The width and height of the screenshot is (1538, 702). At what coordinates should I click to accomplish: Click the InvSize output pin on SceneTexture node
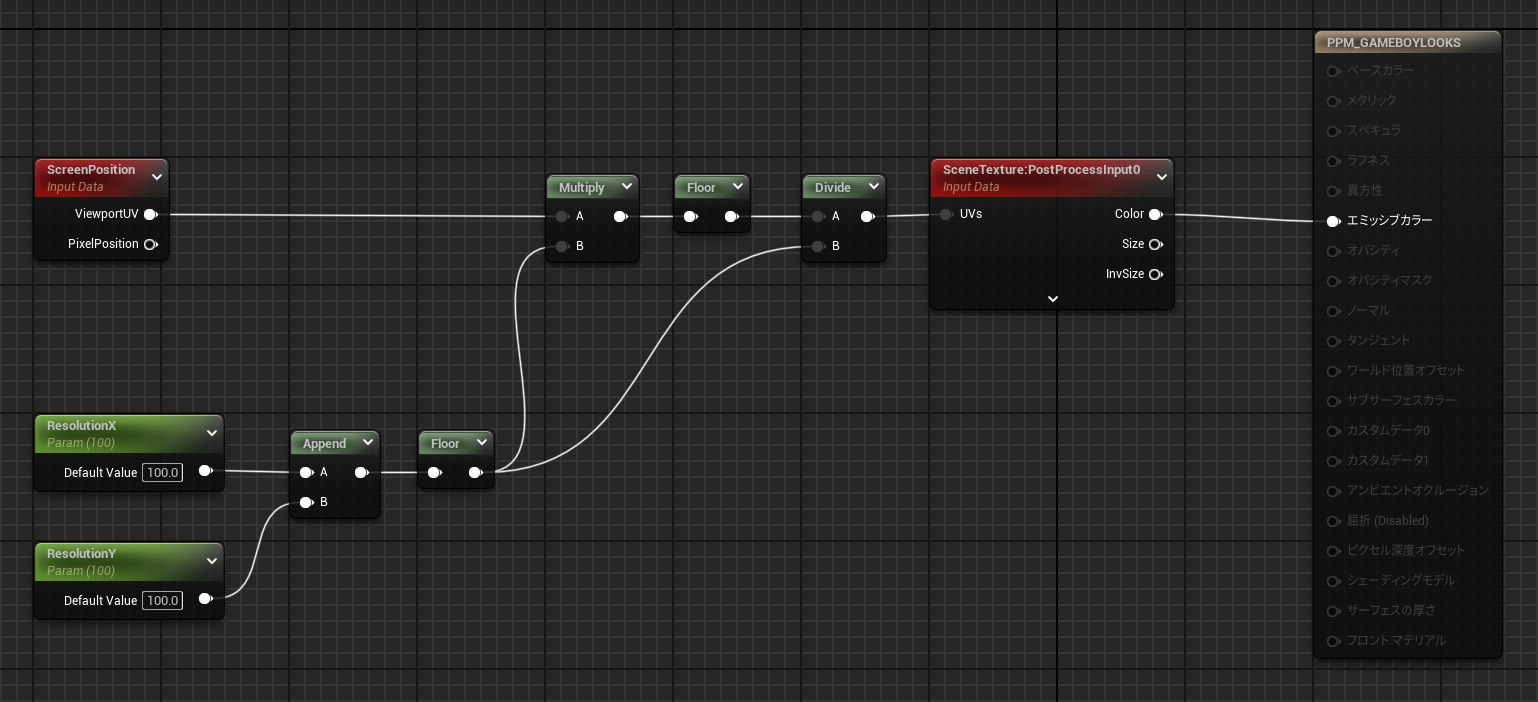pos(1156,274)
